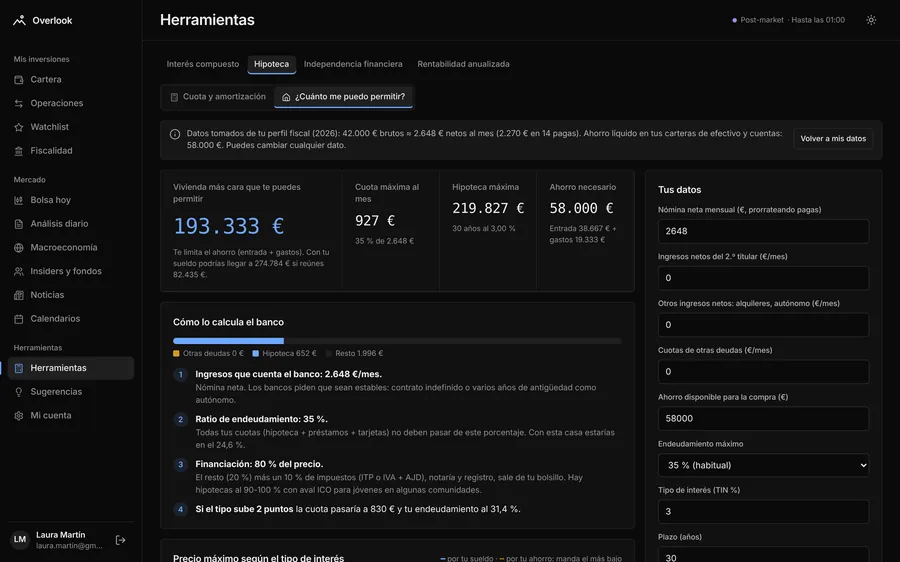Click the 219.827 € Hipoteca máxima value
This screenshot has width=900, height=562.
[x=488, y=208]
